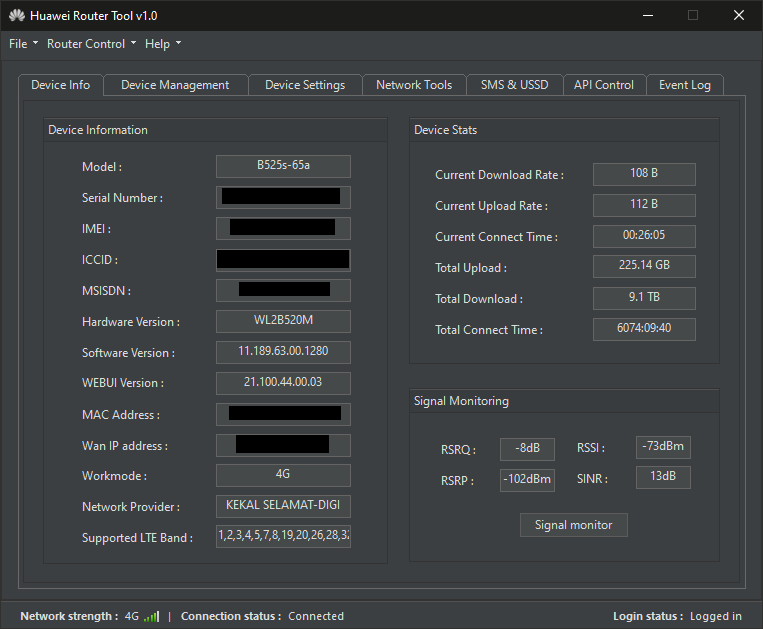
Task: Open the File menu
Action: pyautogui.click(x=23, y=44)
